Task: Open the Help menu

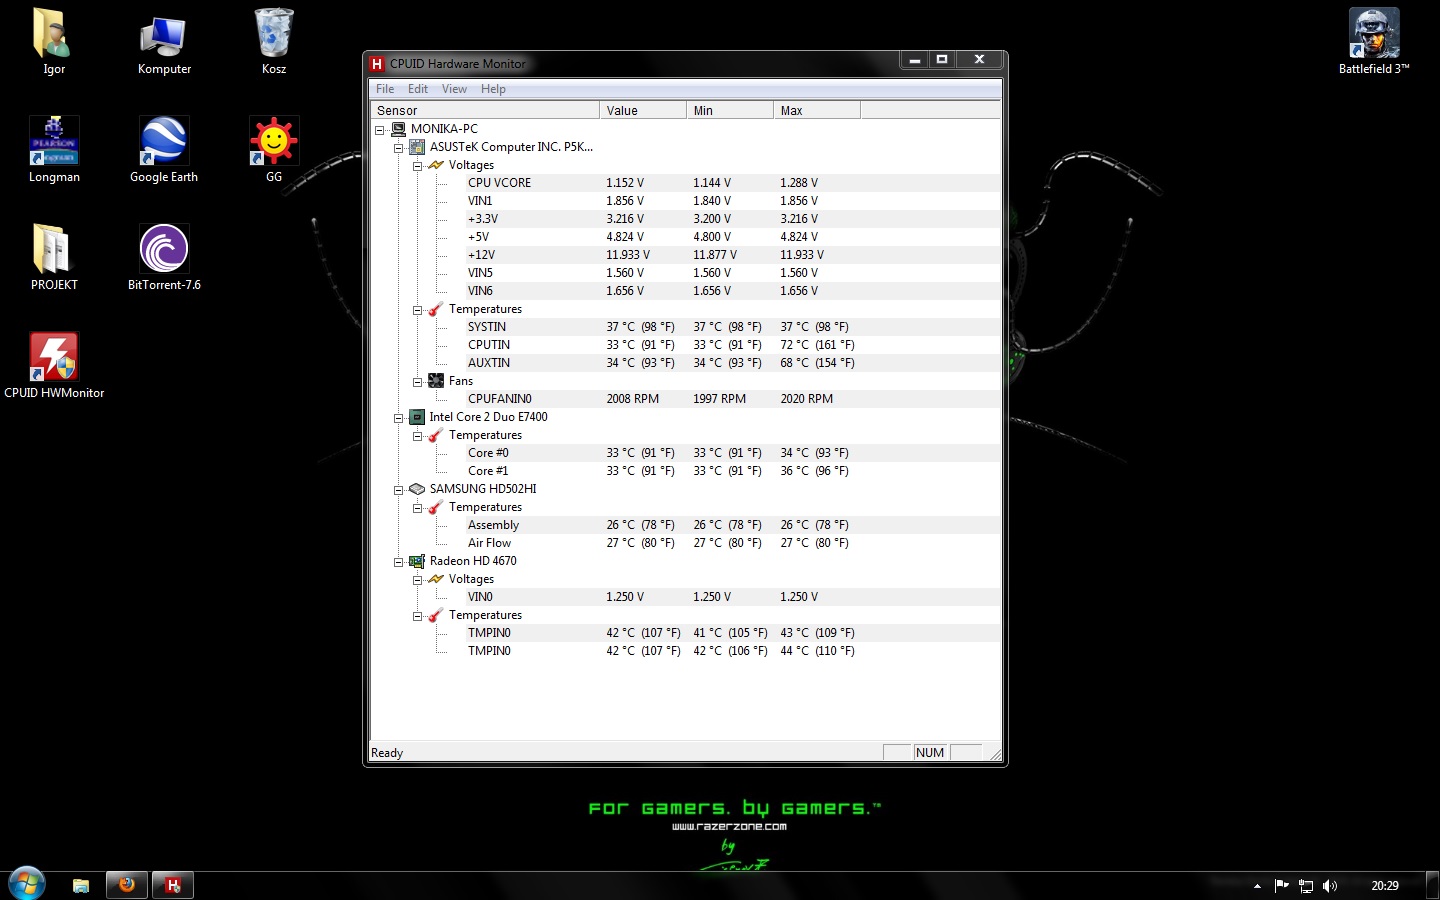Action: (493, 89)
